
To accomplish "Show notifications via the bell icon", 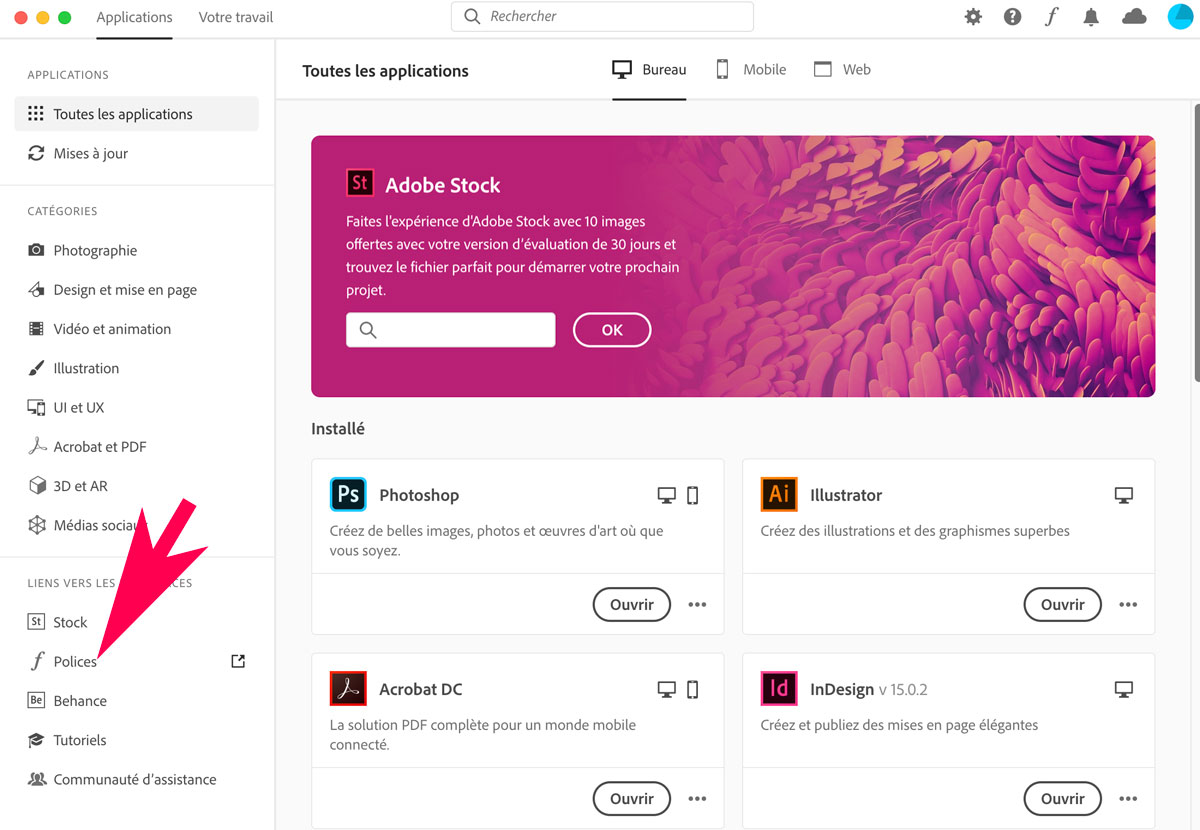I will coord(1092,17).
